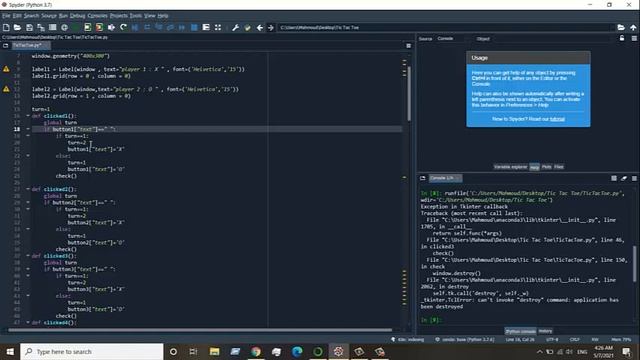Re-run last script icon

tap(123, 27)
